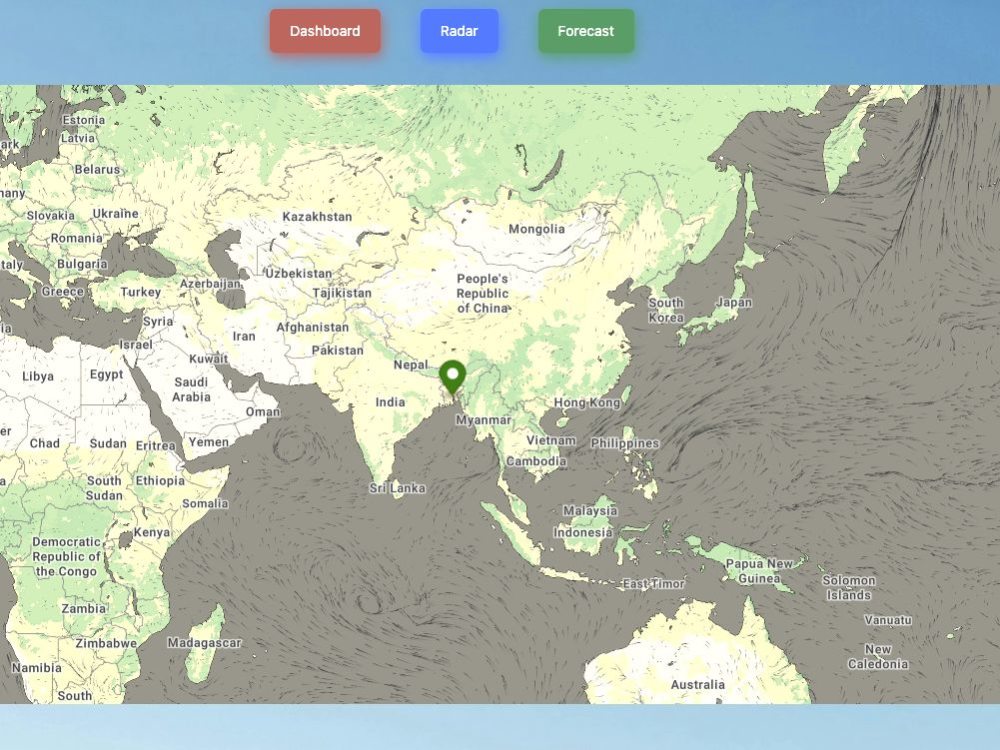This screenshot has width=1000, height=750.
Task: Click the Ukraine label on the map
Action: [x=115, y=214]
